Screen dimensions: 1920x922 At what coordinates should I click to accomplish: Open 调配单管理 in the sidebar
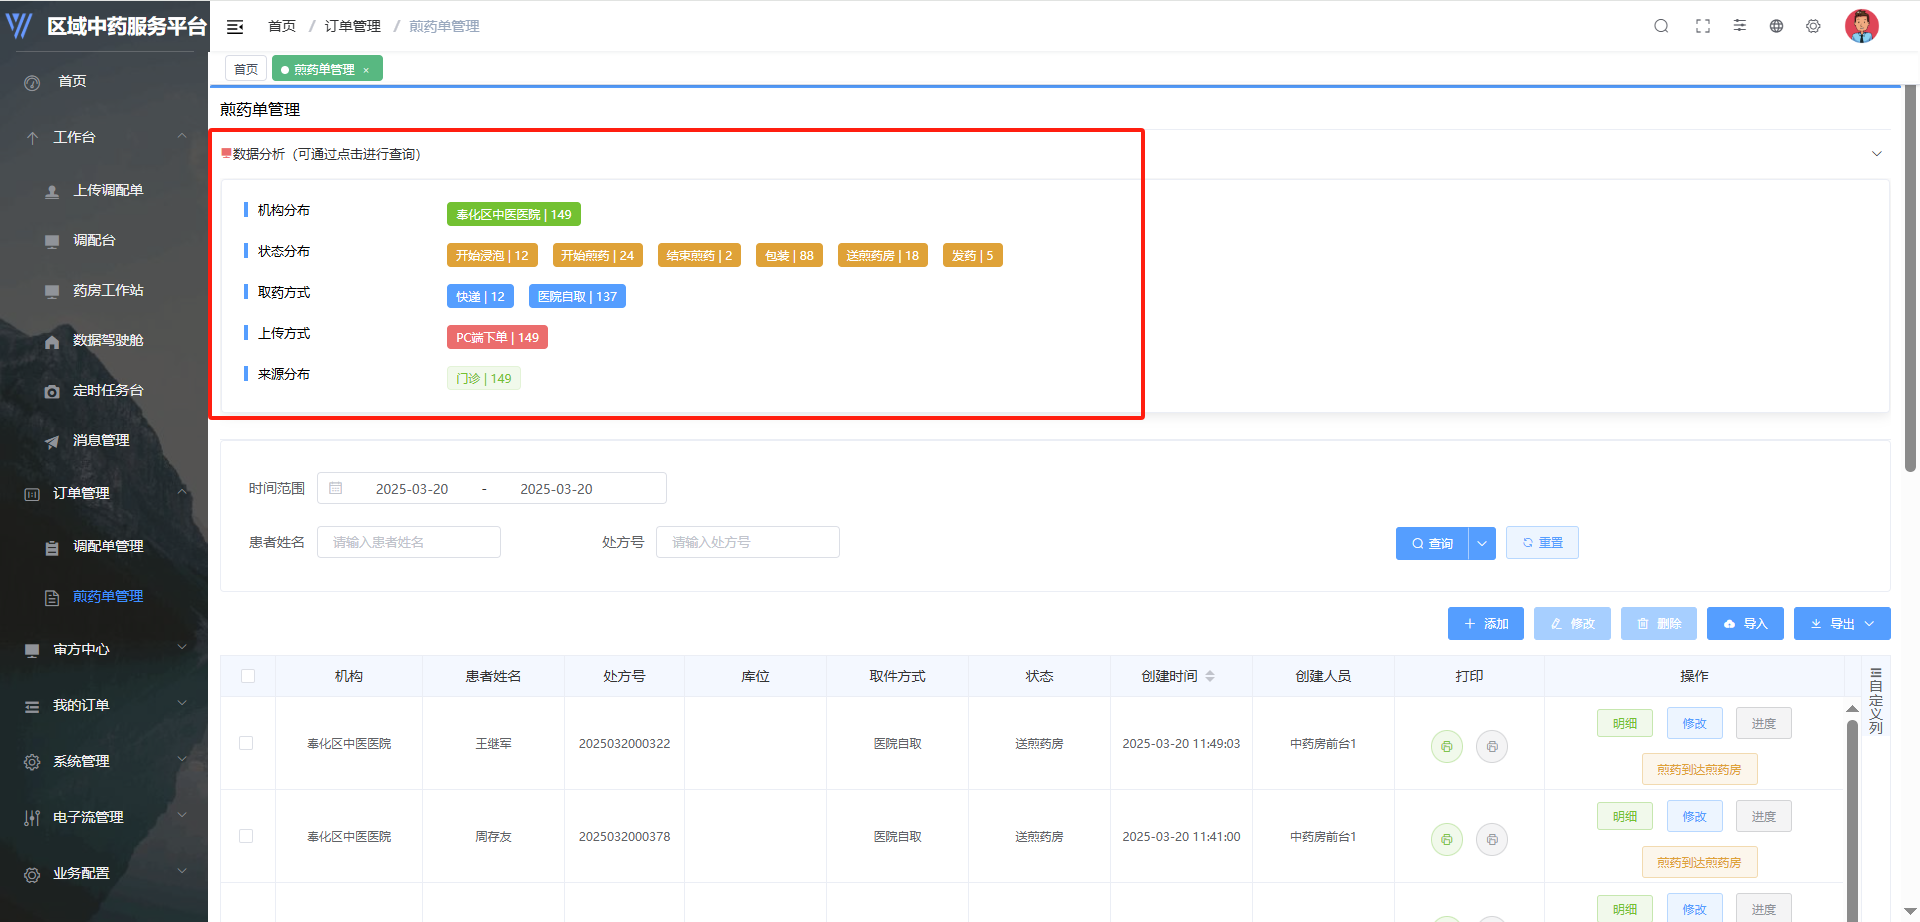coord(108,546)
